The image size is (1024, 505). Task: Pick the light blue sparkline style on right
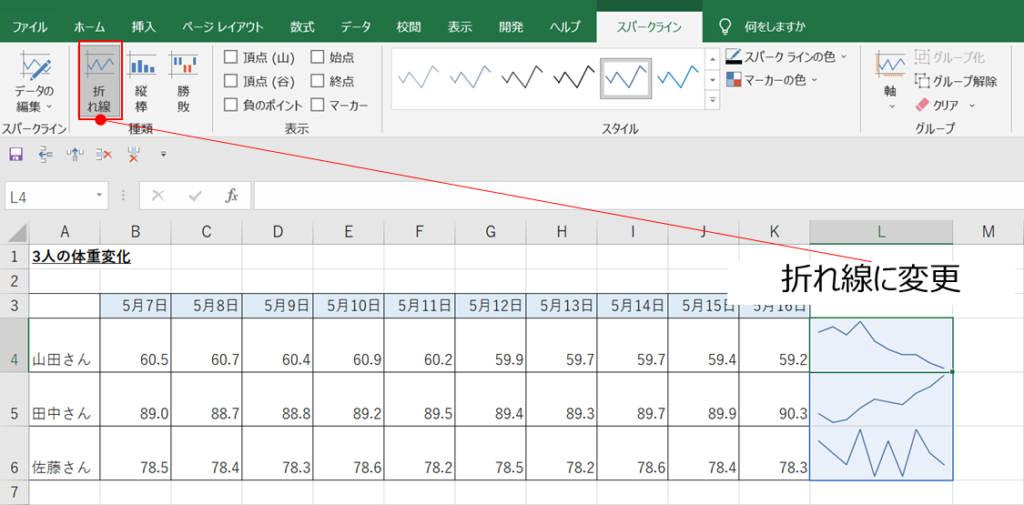(x=678, y=77)
